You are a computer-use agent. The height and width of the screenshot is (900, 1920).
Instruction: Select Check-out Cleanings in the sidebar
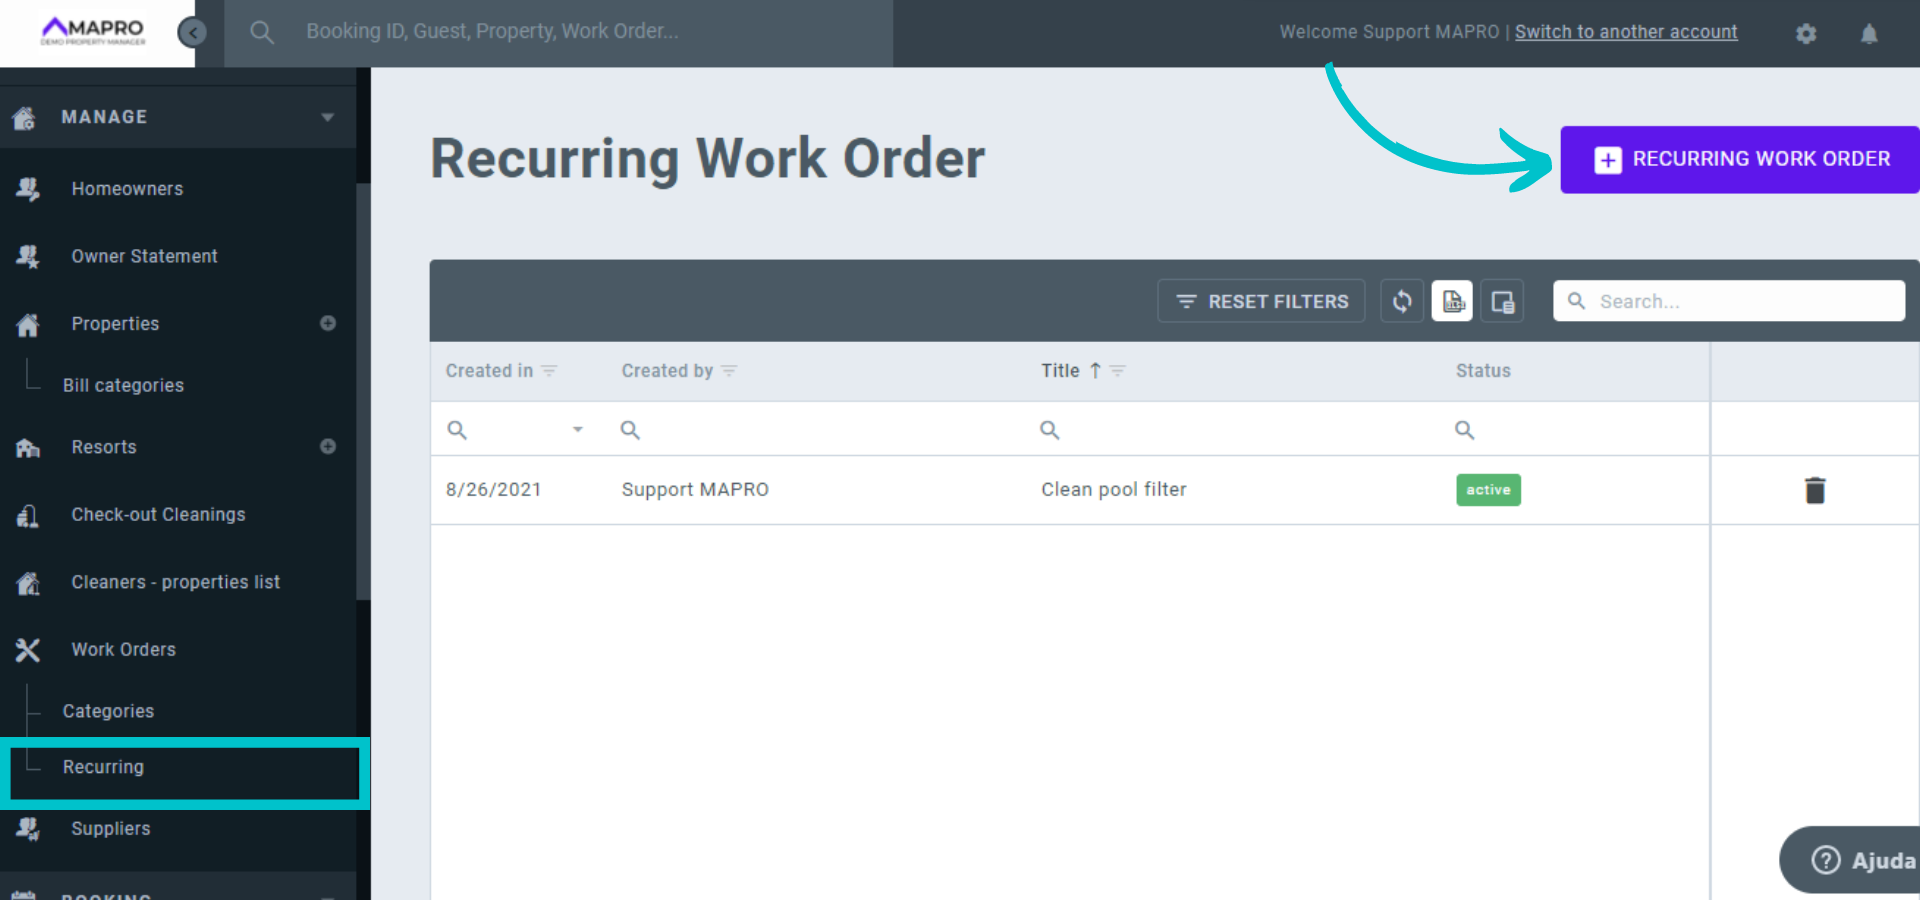tap(158, 514)
